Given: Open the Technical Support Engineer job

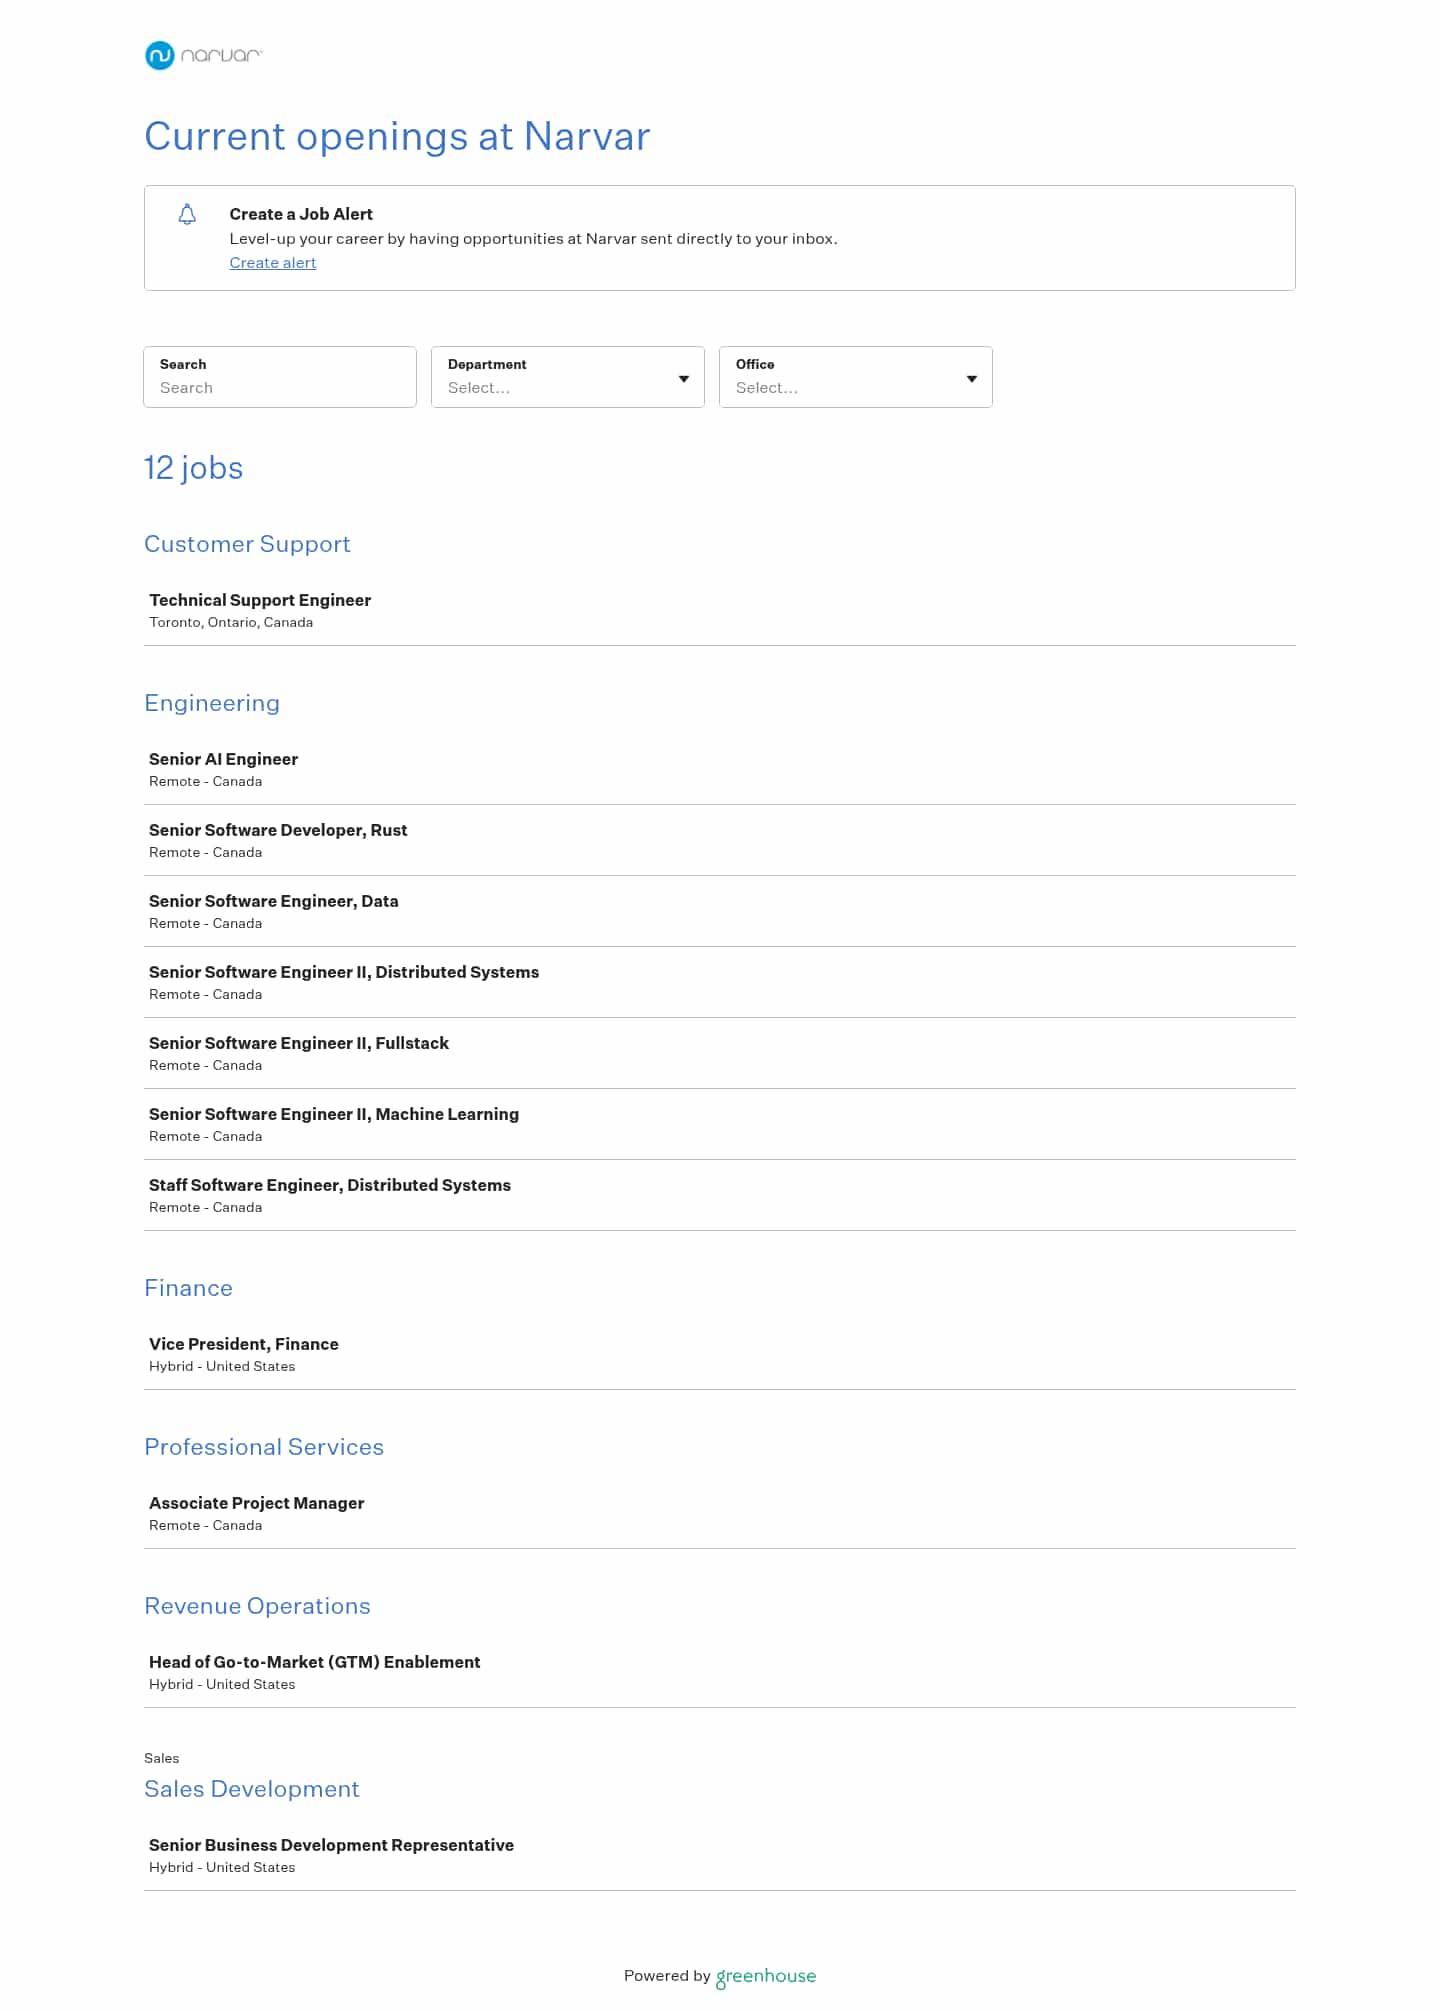Looking at the screenshot, I should coord(719,610).
